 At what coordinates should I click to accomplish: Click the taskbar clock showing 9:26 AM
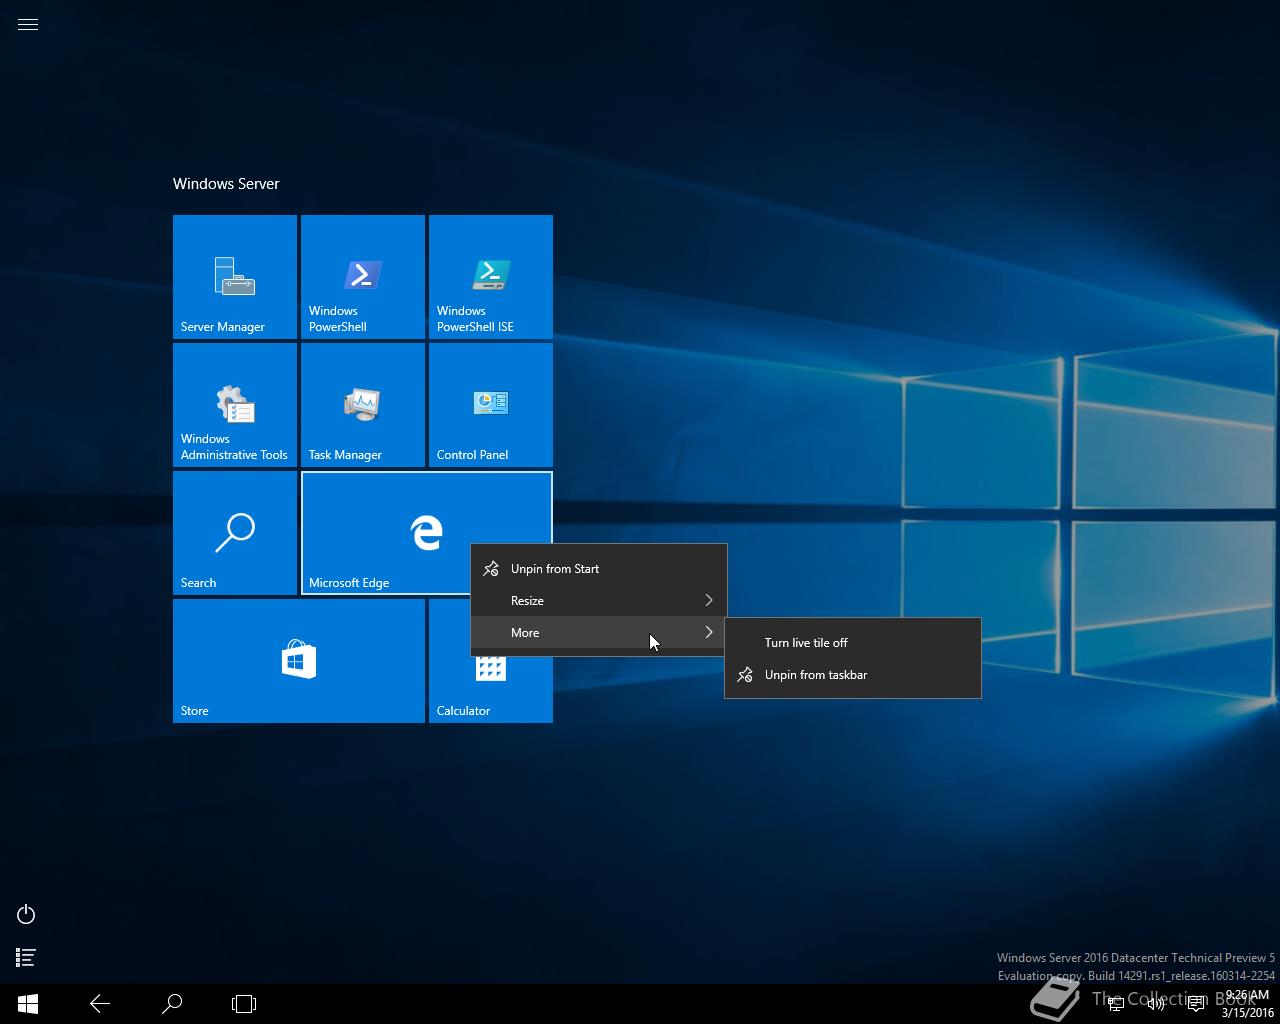point(1248,1004)
